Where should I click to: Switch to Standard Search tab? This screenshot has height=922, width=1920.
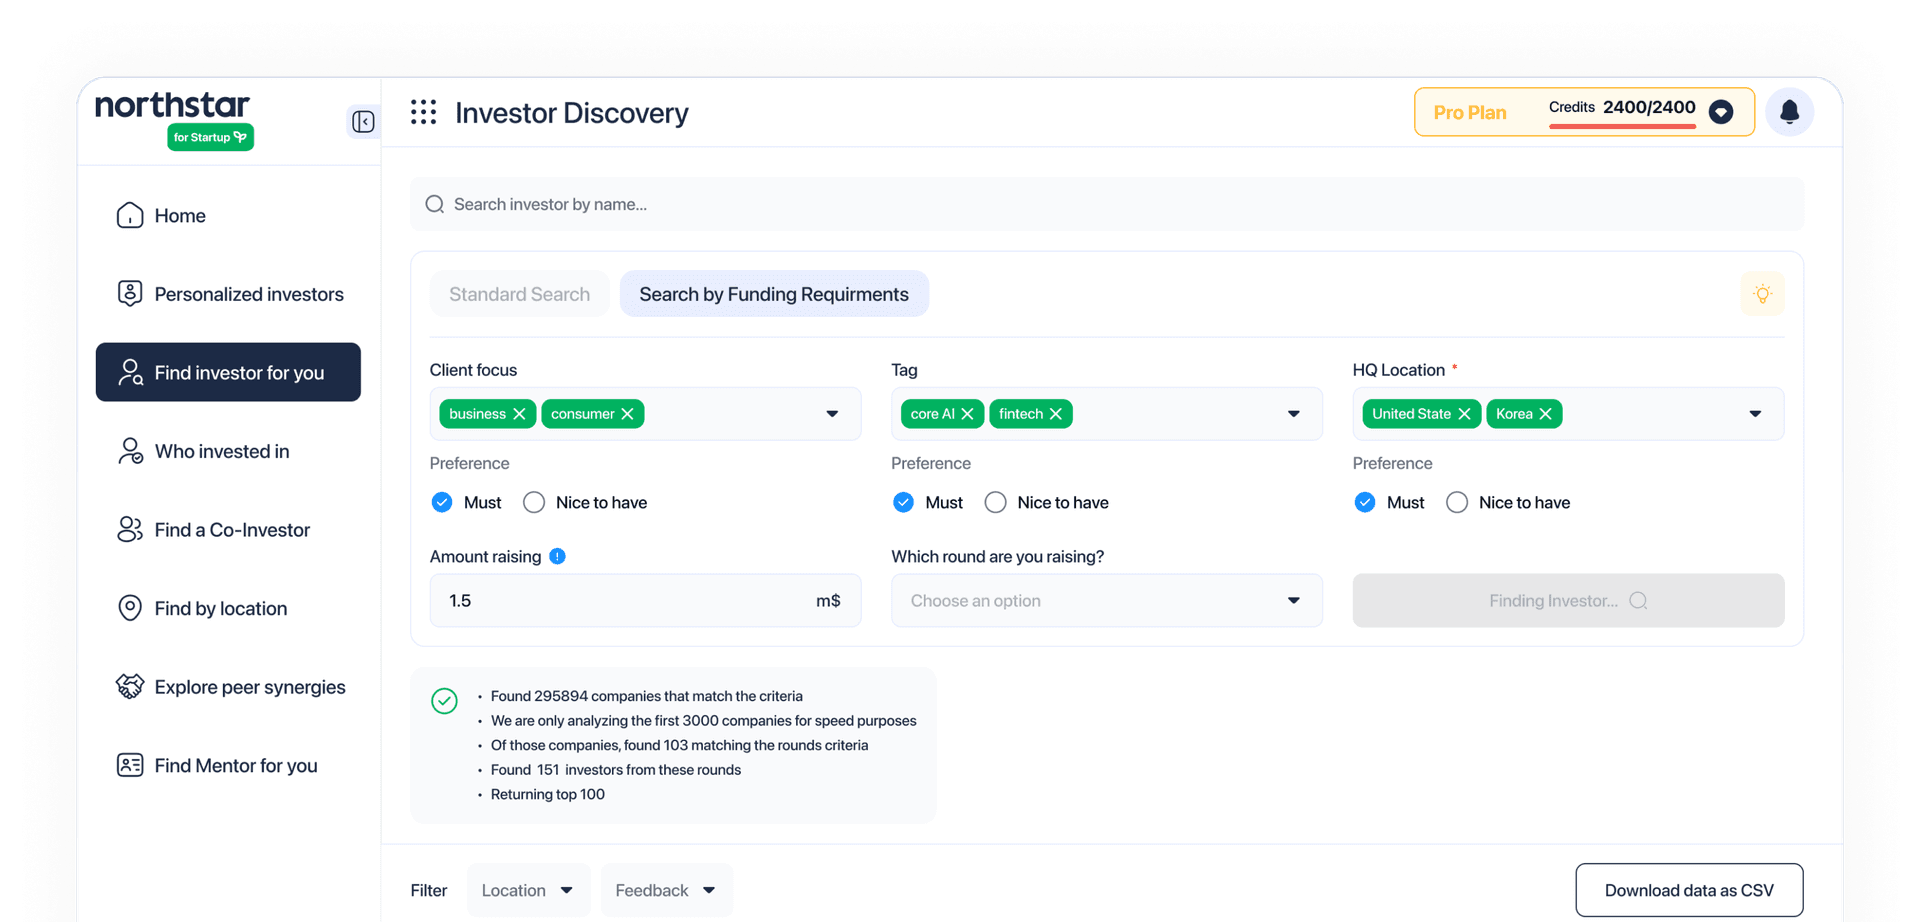click(519, 294)
